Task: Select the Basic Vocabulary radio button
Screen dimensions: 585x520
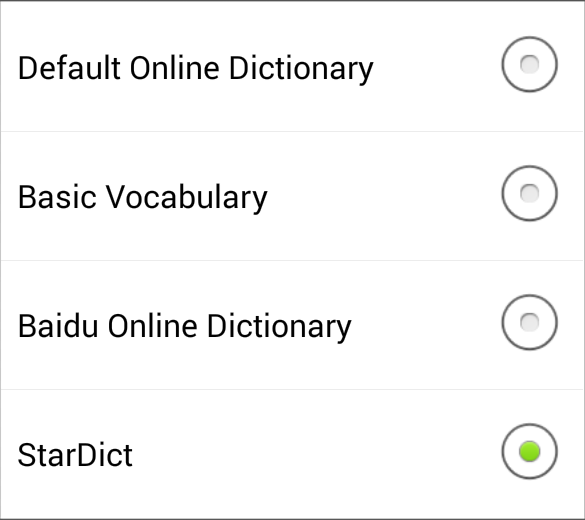Action: (529, 193)
